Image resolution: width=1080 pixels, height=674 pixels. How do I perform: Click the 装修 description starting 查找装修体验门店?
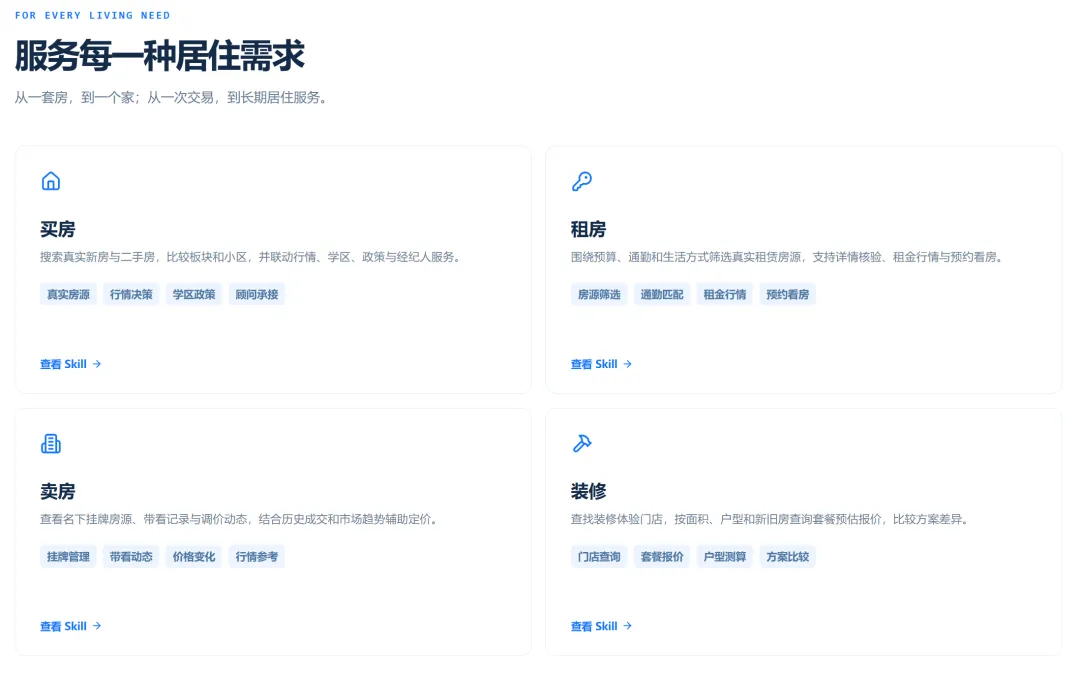coord(771,520)
